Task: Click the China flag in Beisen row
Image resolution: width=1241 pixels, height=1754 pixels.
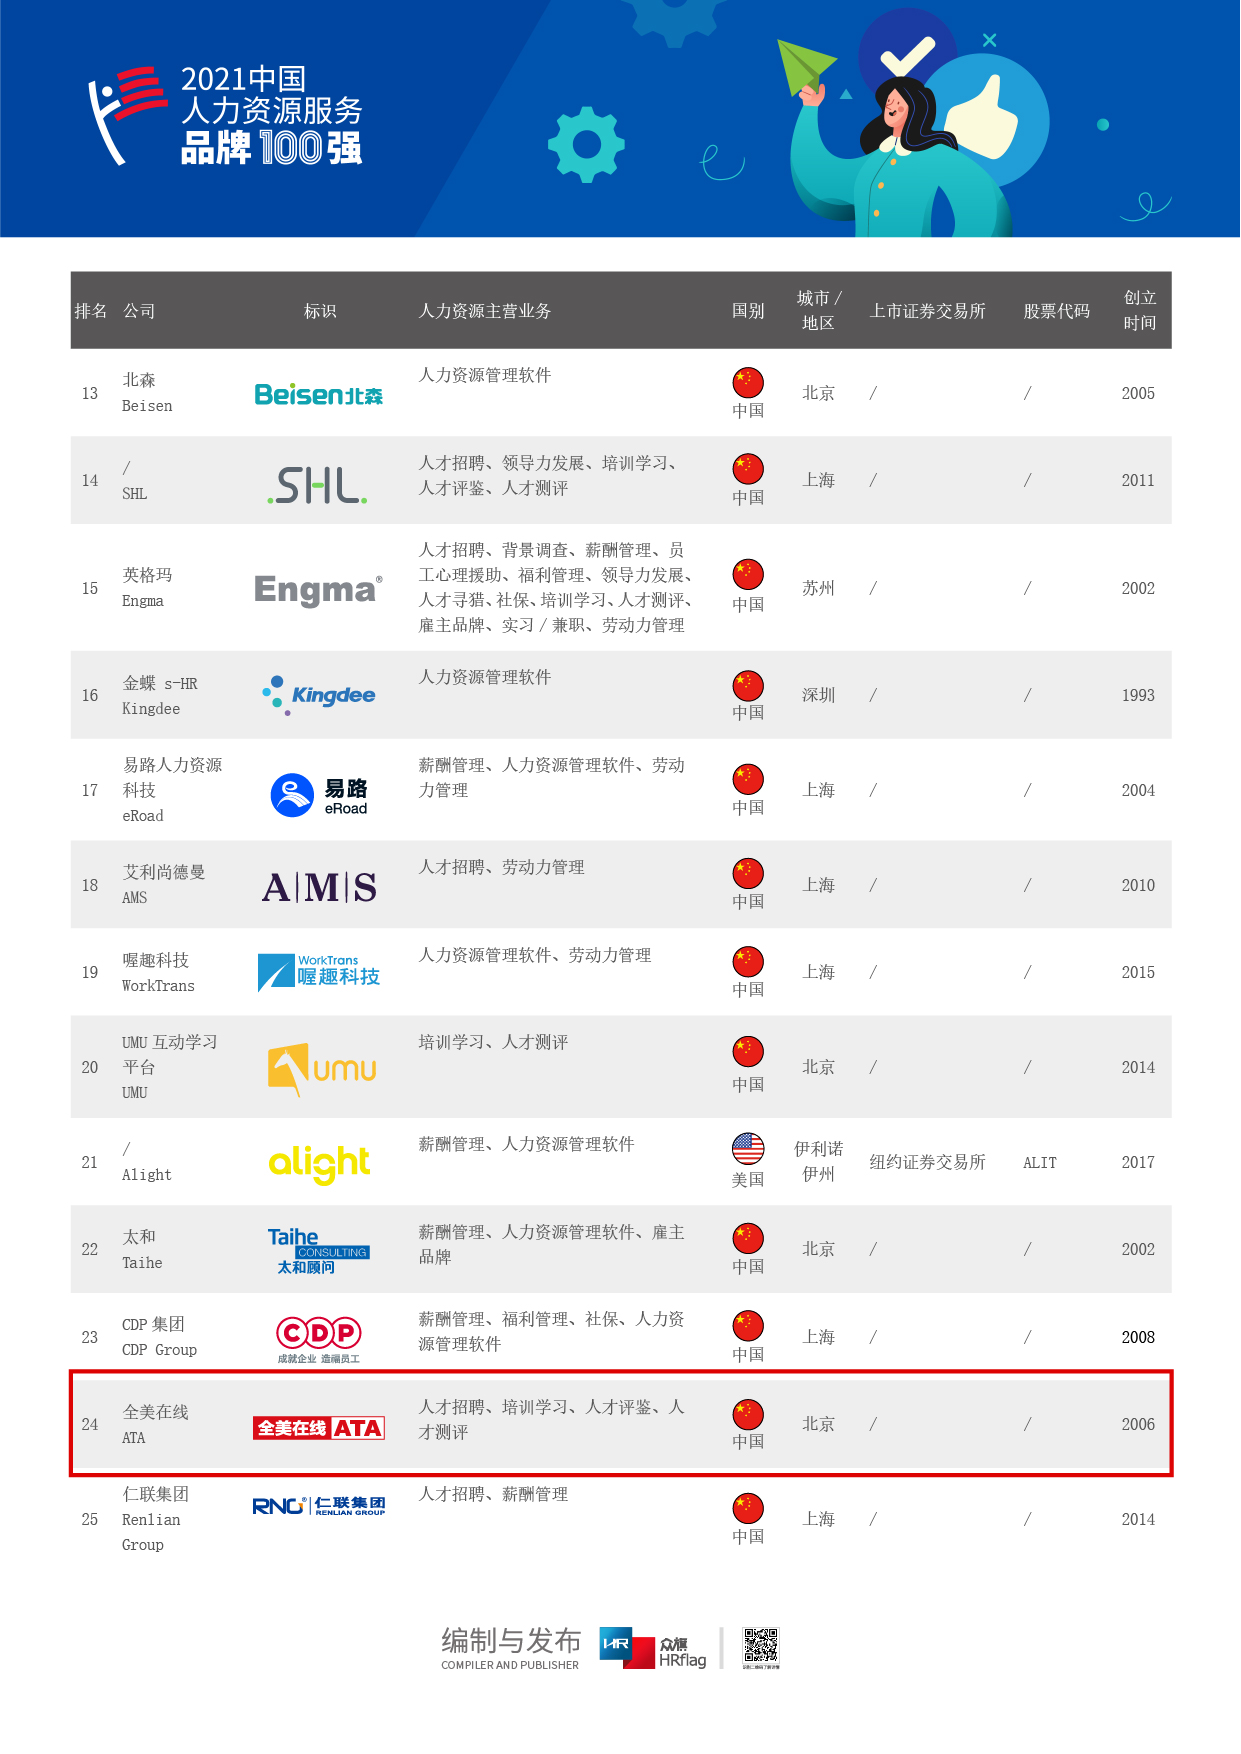Action: [748, 382]
